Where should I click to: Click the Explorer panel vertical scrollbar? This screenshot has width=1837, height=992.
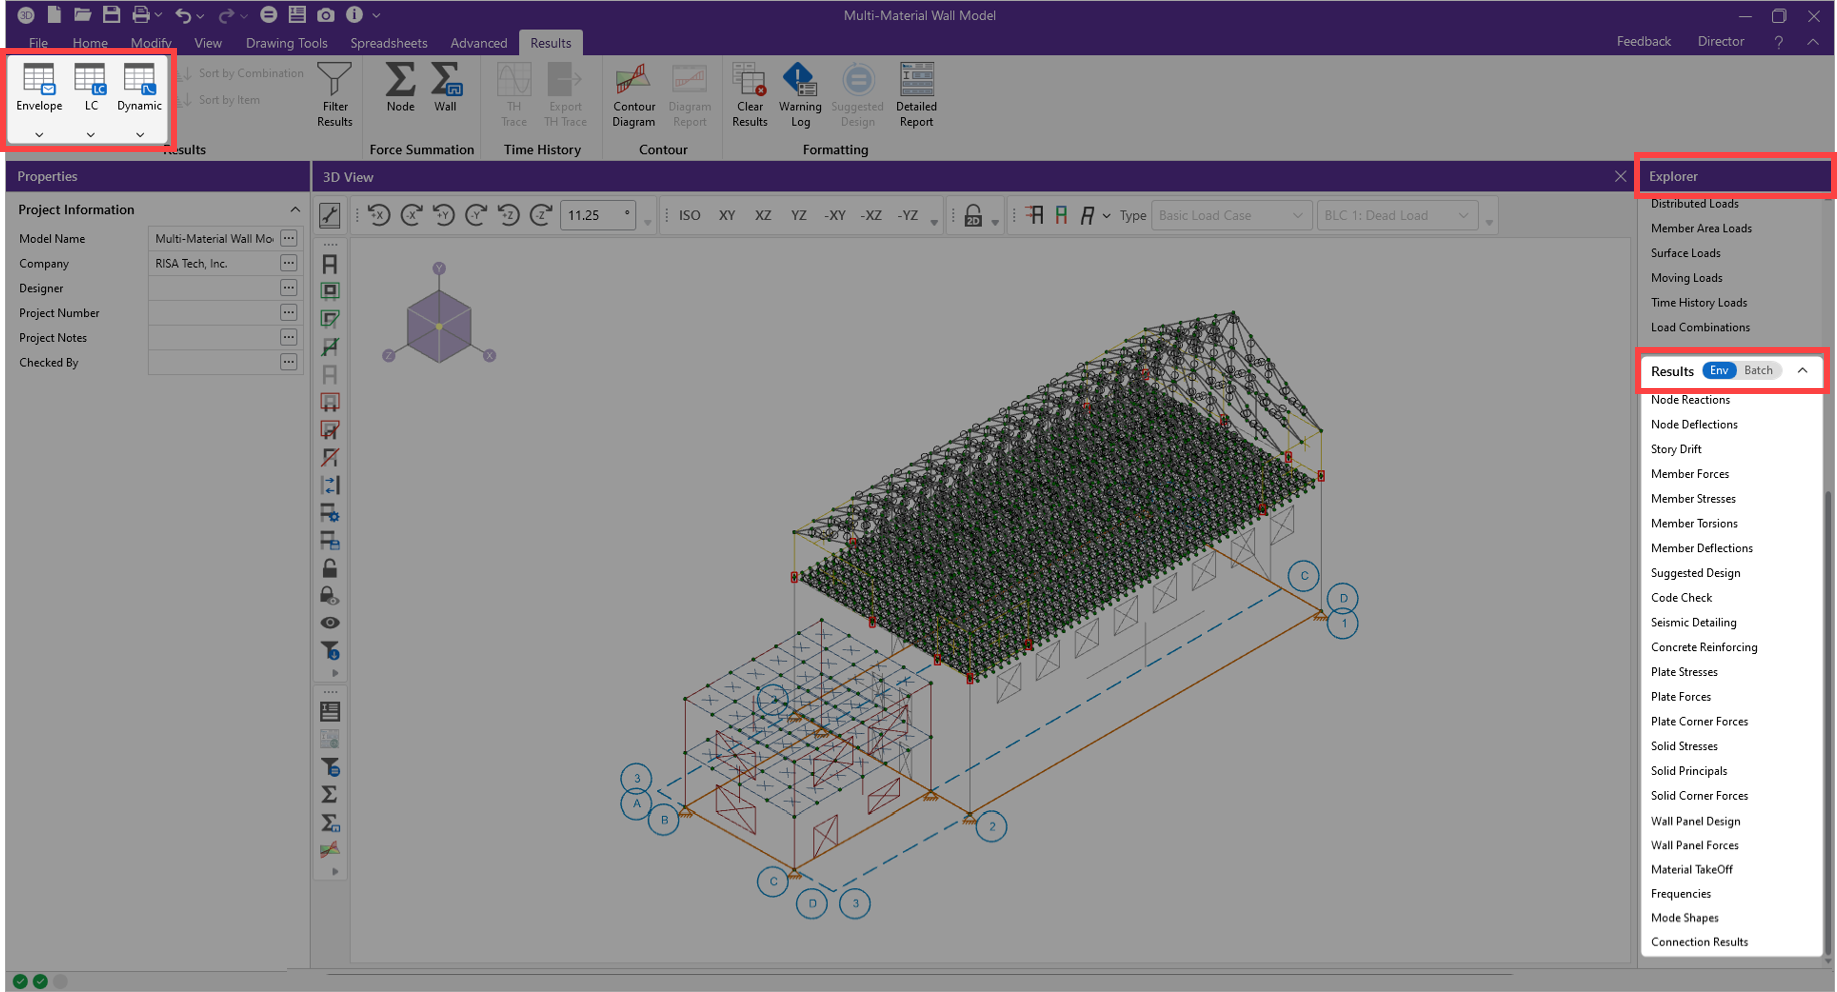1828,700
